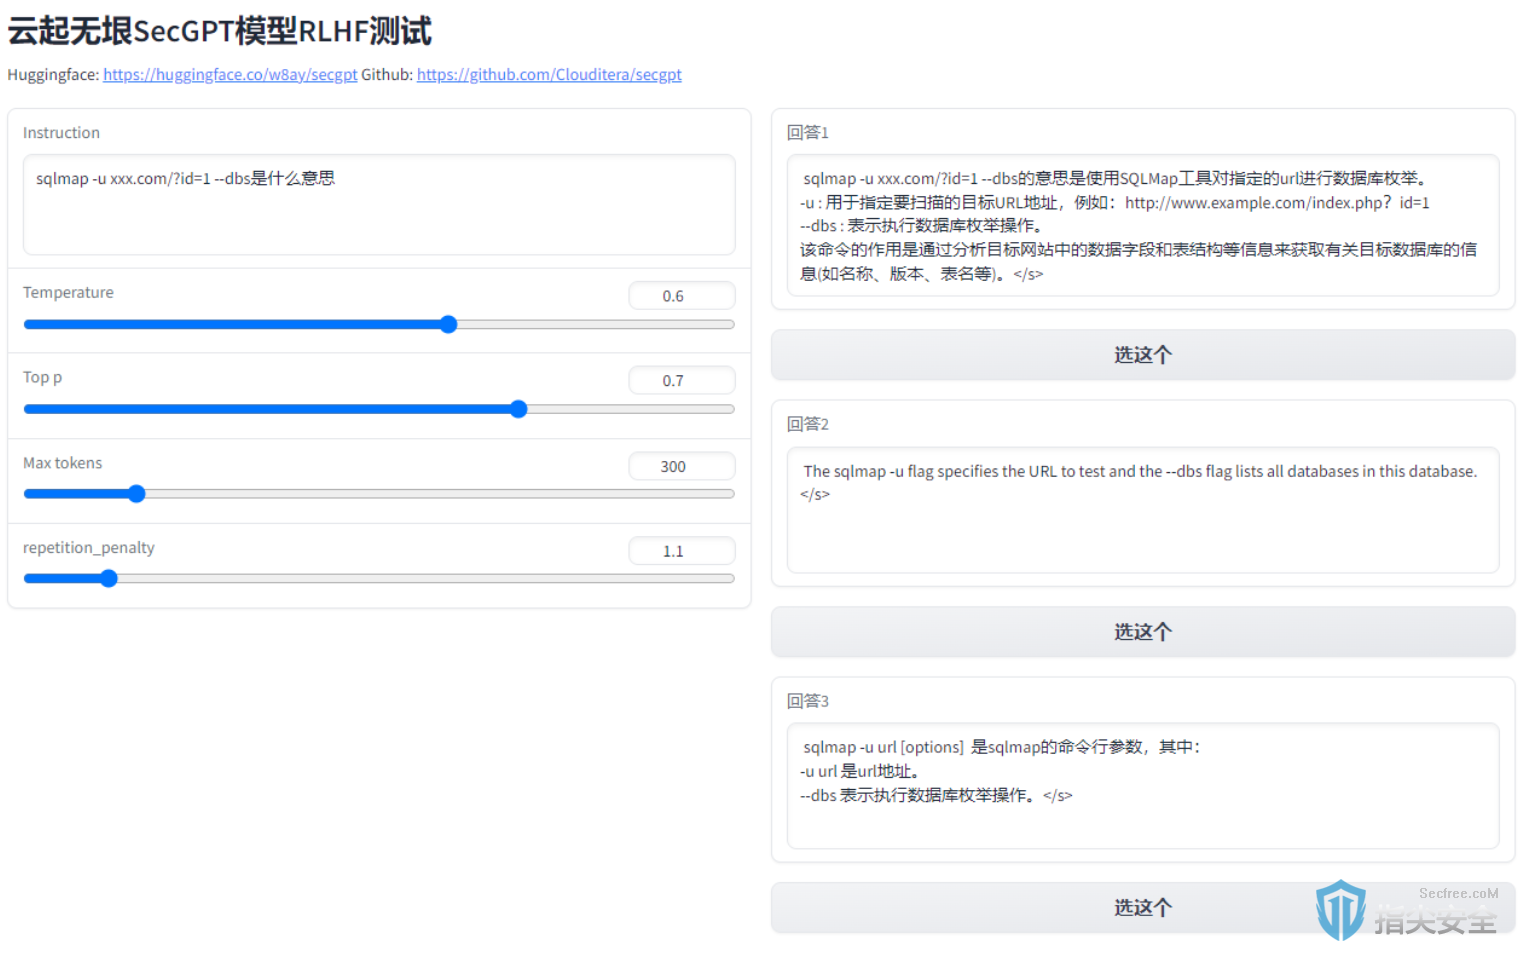Image resolution: width=1526 pixels, height=954 pixels.
Task: Open the Github Clouditera/secgpt link
Action: point(549,75)
